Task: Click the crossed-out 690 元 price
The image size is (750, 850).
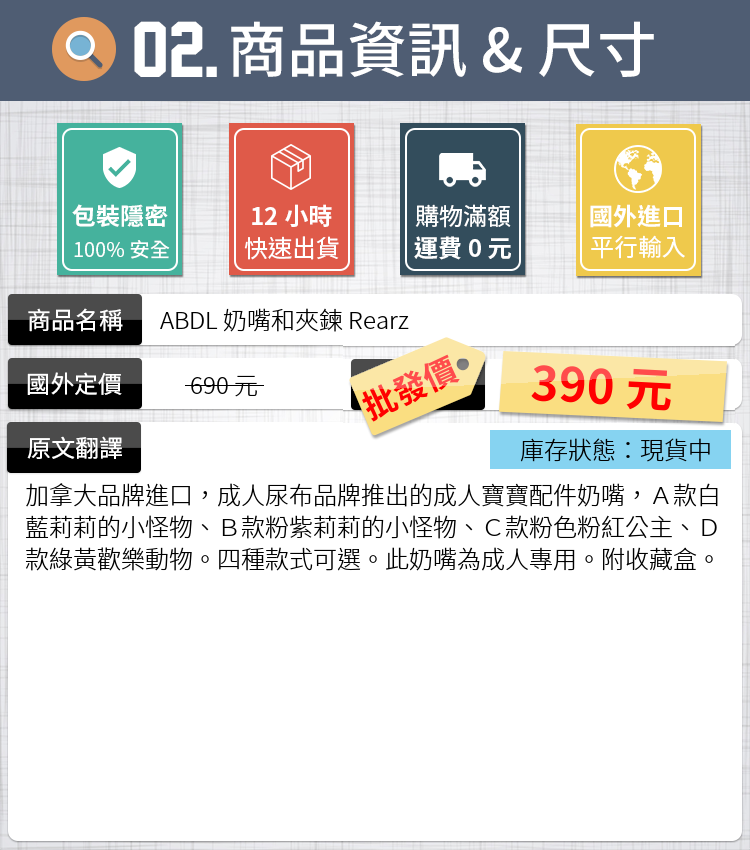Action: tap(224, 387)
